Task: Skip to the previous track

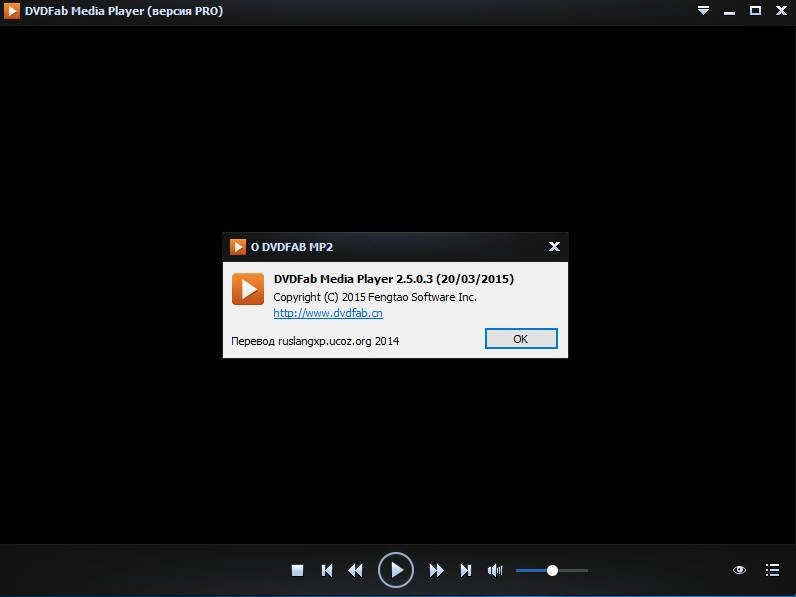Action: [327, 570]
